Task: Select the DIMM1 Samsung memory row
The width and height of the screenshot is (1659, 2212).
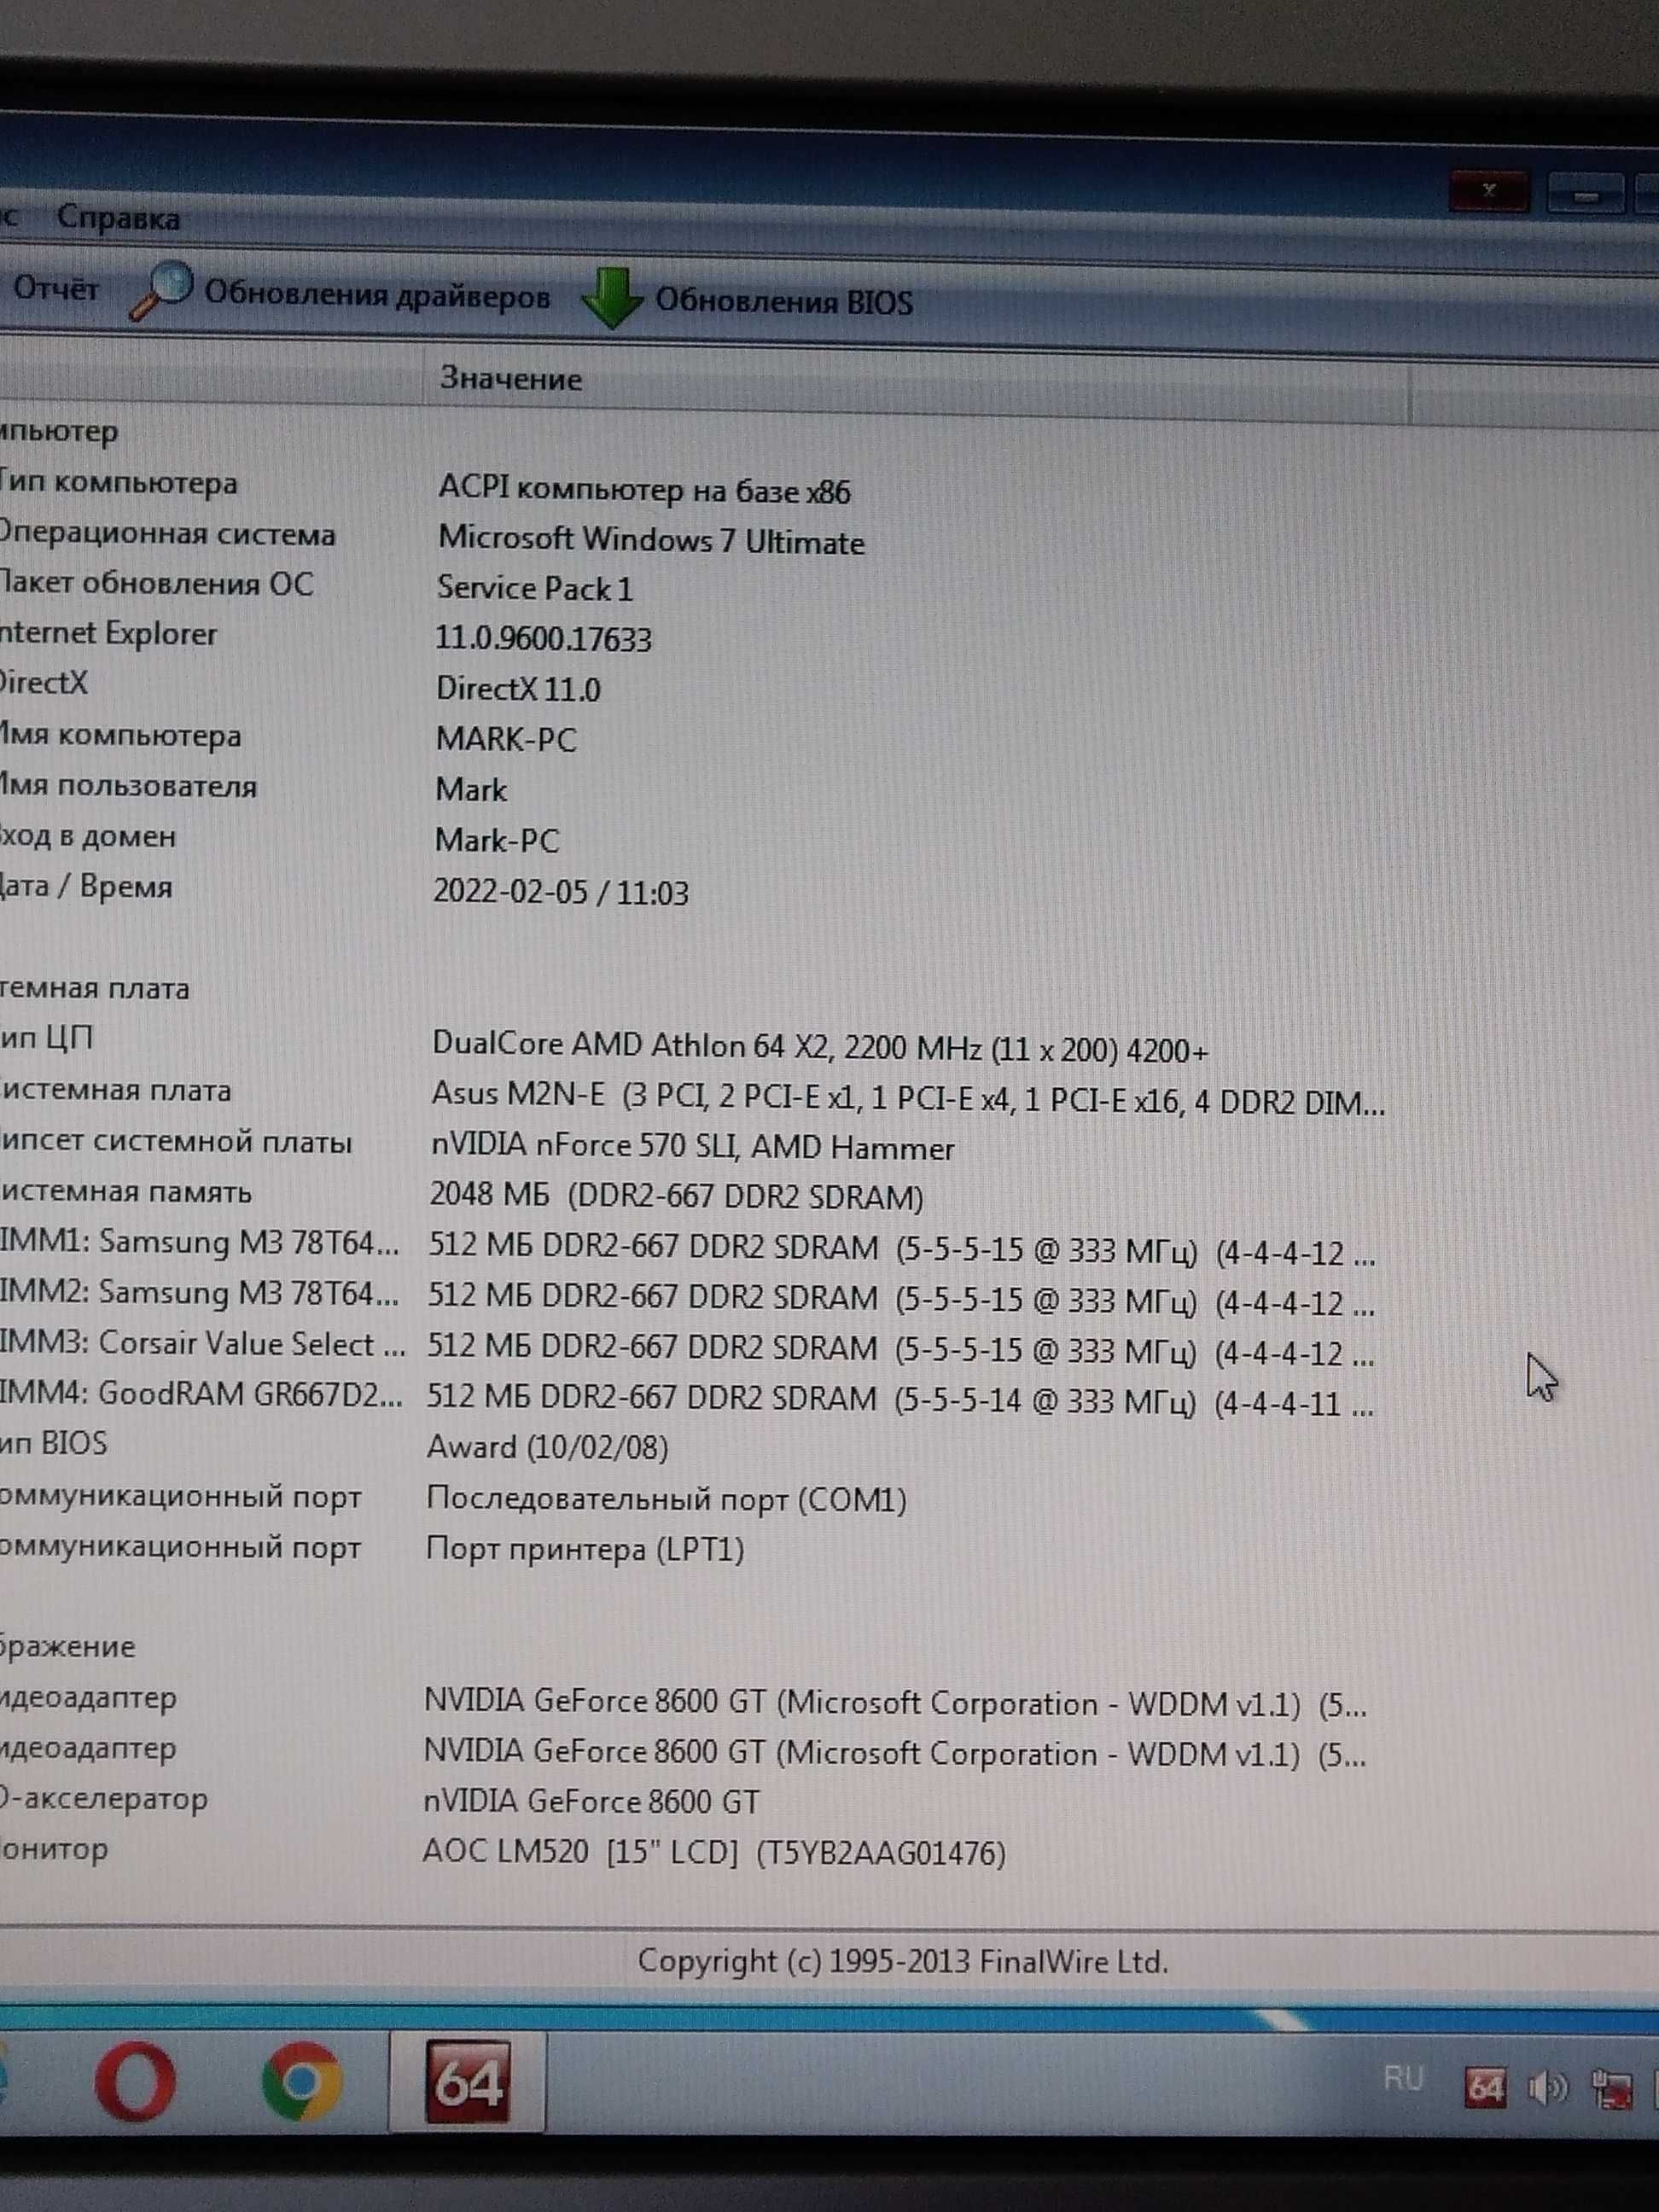Action: (x=688, y=1248)
